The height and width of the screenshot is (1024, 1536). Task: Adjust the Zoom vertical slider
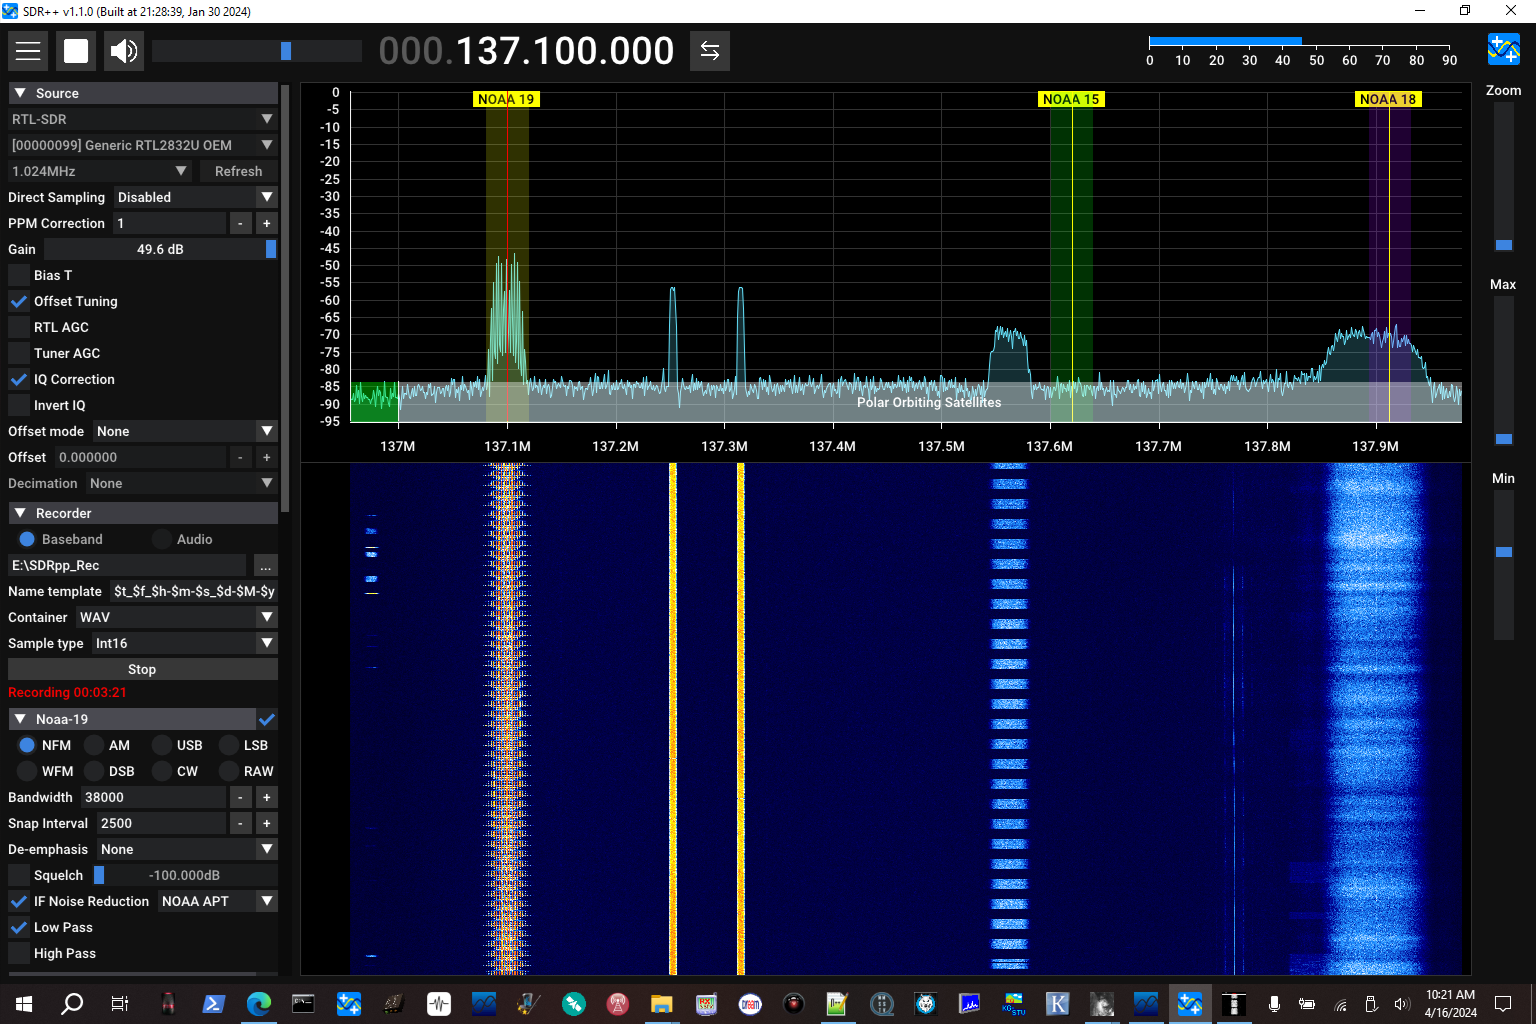coord(1503,176)
